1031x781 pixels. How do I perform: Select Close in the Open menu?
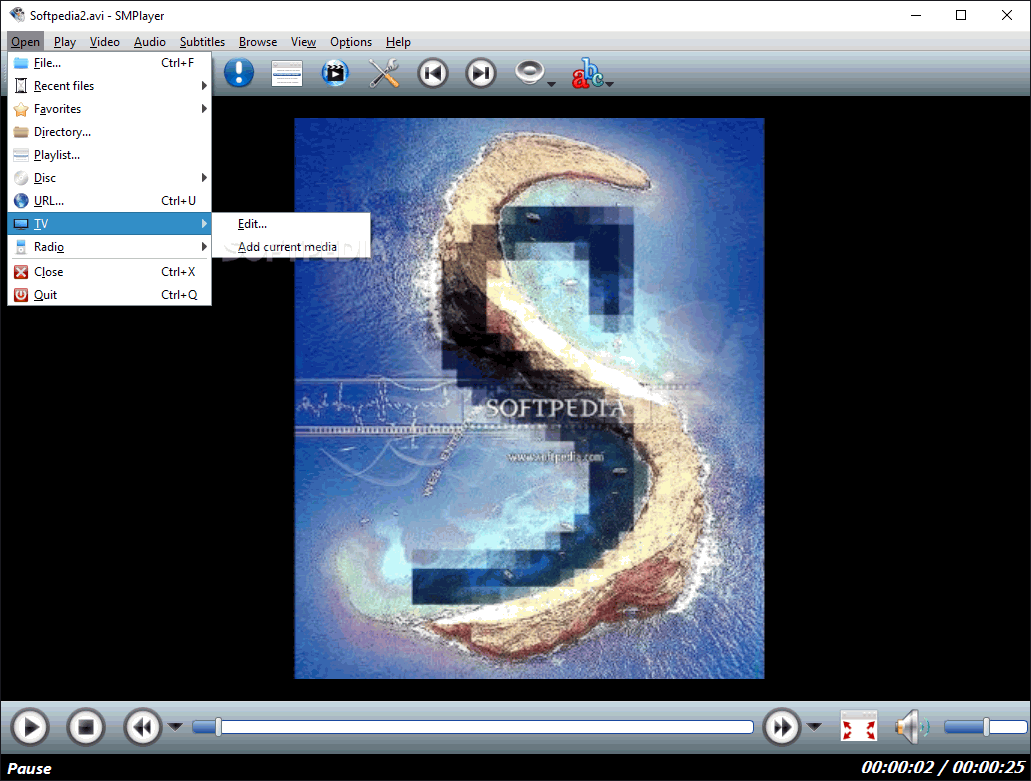109,272
